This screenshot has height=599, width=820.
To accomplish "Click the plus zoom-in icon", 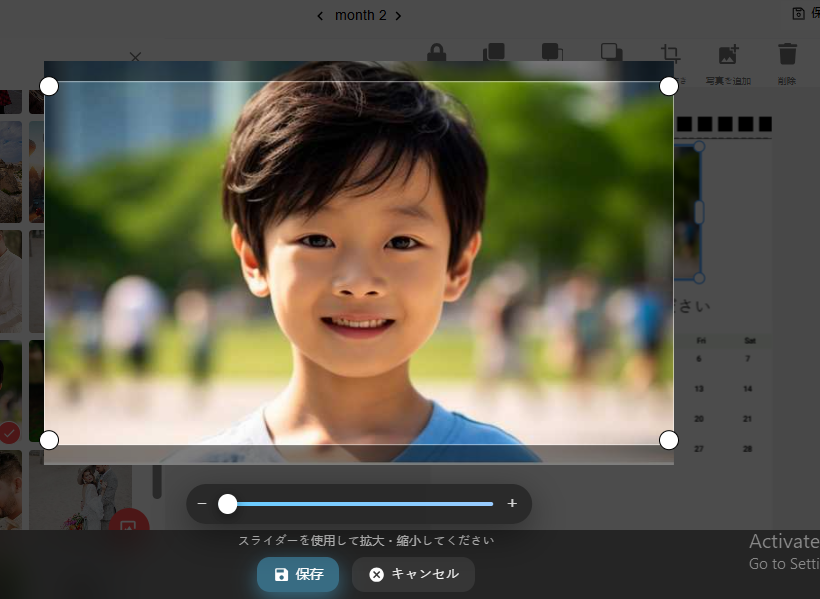I will (512, 504).
